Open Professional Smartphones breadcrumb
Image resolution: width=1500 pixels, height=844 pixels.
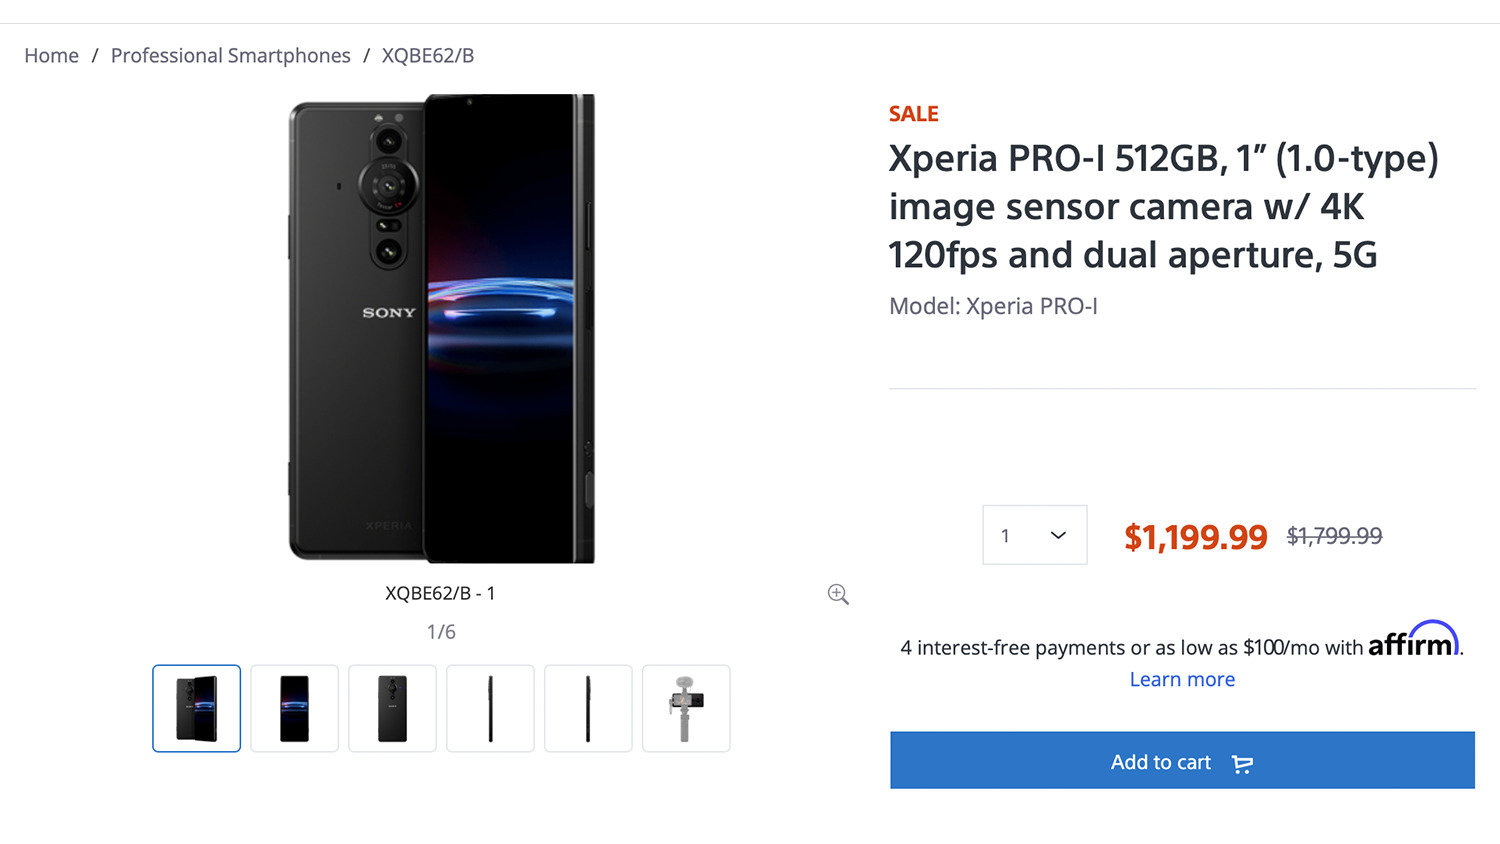230,56
